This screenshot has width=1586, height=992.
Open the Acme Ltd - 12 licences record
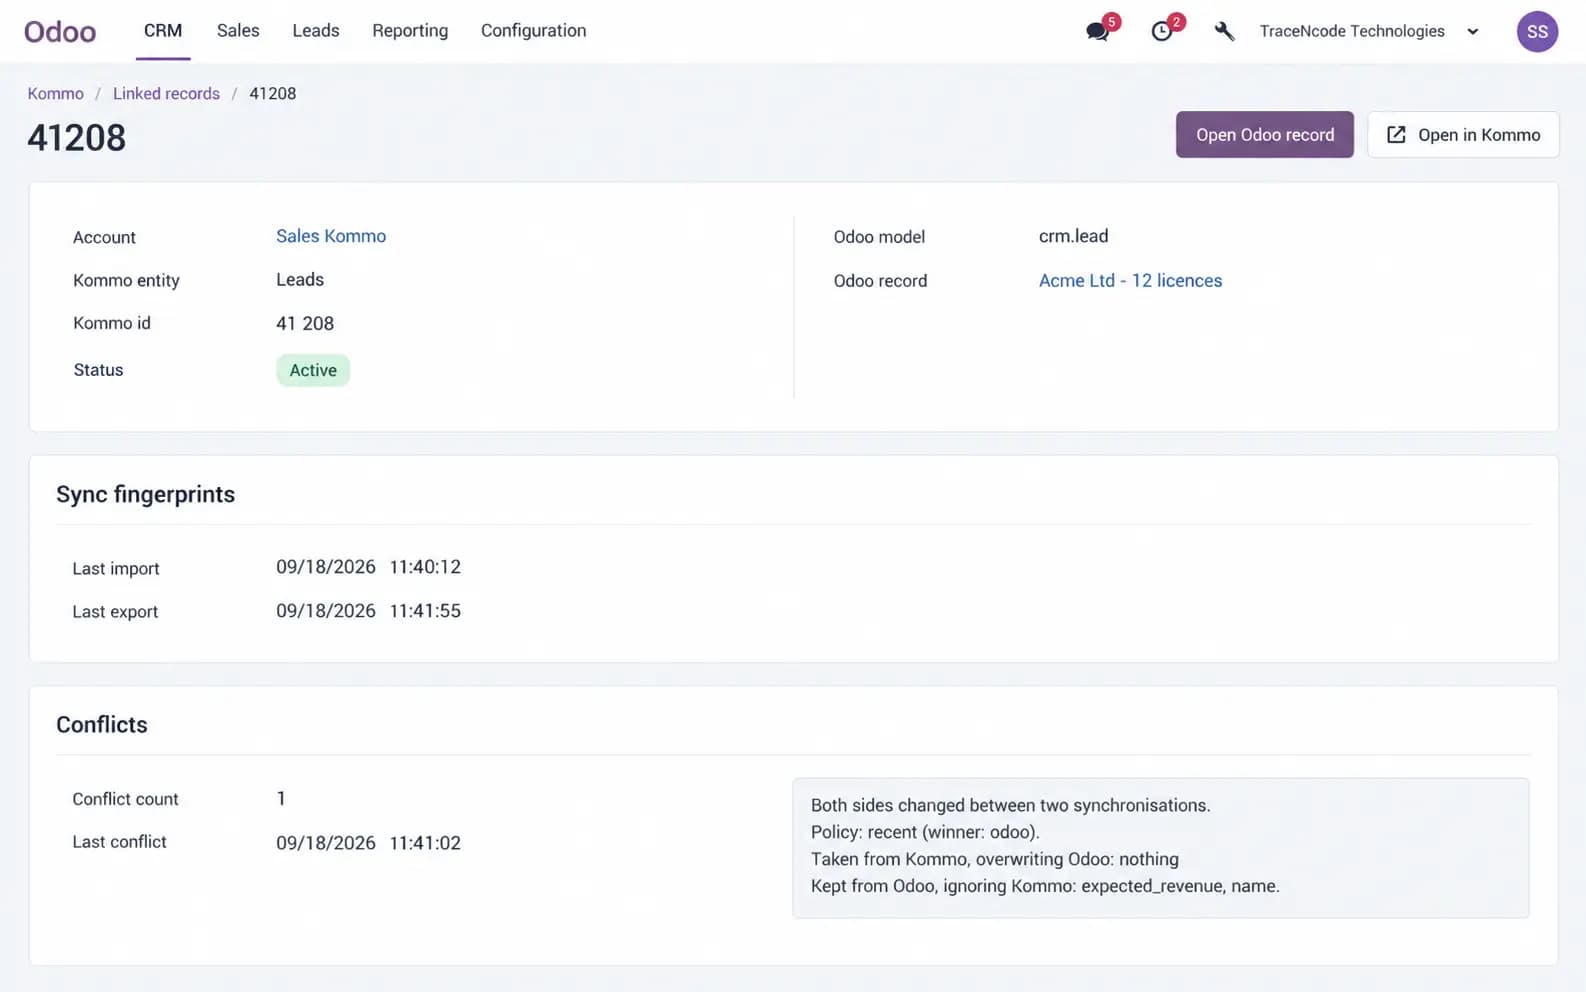coord(1130,281)
